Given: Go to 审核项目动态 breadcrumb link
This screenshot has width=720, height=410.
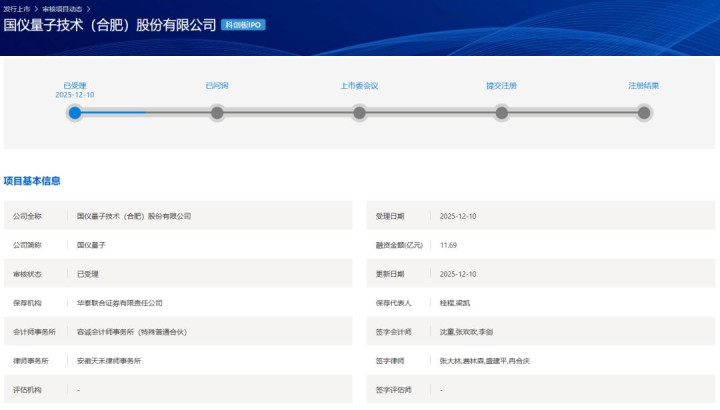Looking at the screenshot, I should [x=62, y=7].
